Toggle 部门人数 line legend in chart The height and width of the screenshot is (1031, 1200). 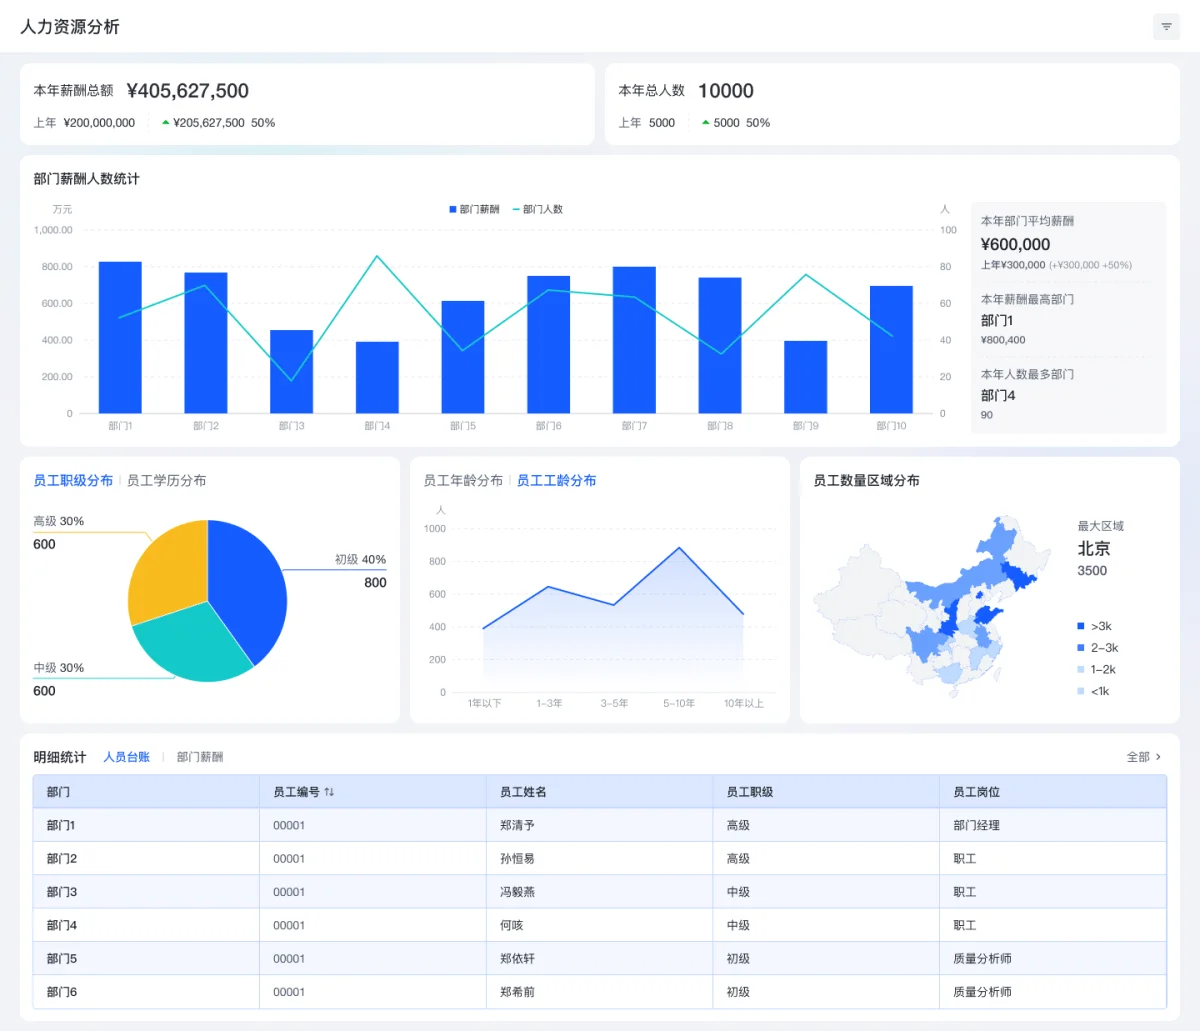[538, 209]
